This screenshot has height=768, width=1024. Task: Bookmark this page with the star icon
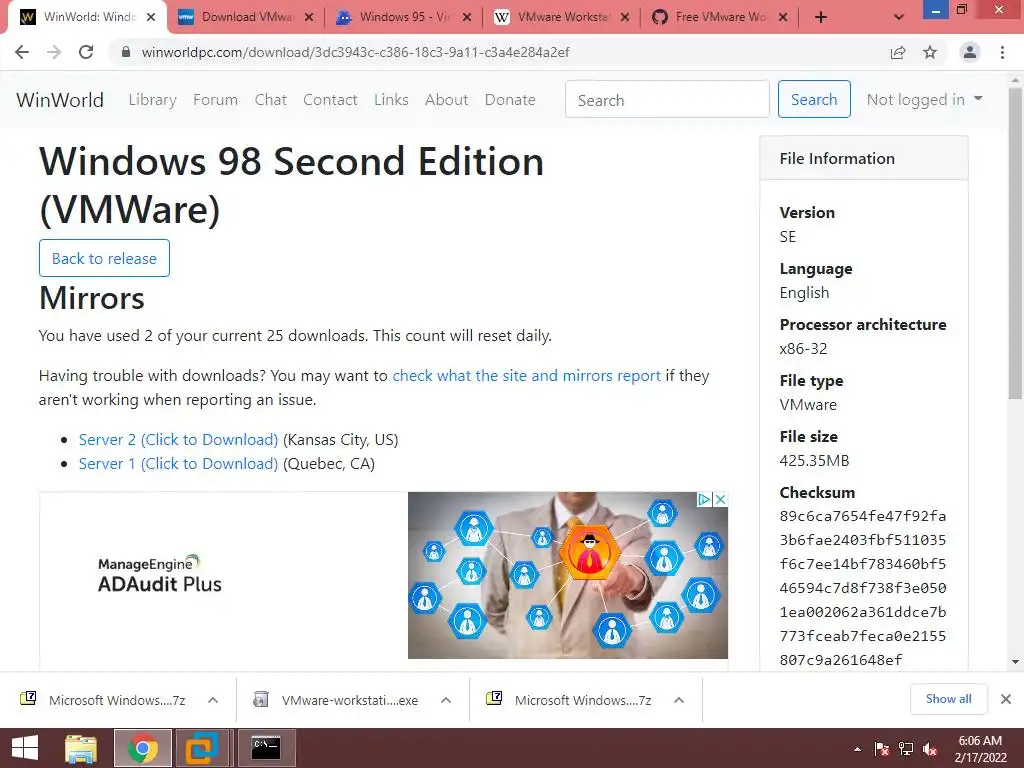(x=930, y=52)
